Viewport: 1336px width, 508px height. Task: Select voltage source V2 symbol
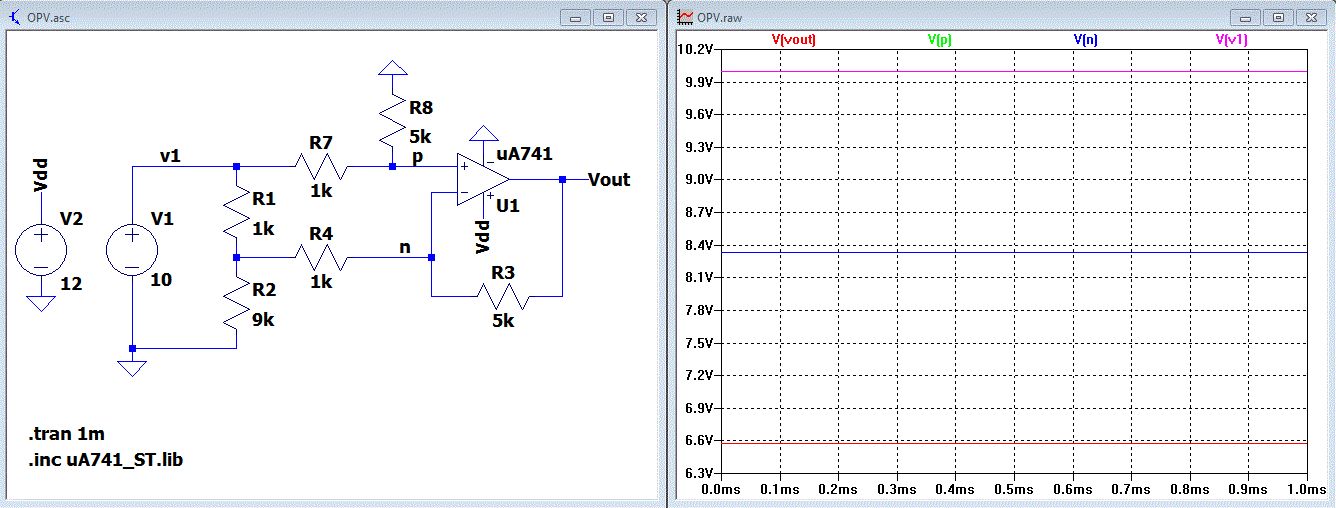41,250
